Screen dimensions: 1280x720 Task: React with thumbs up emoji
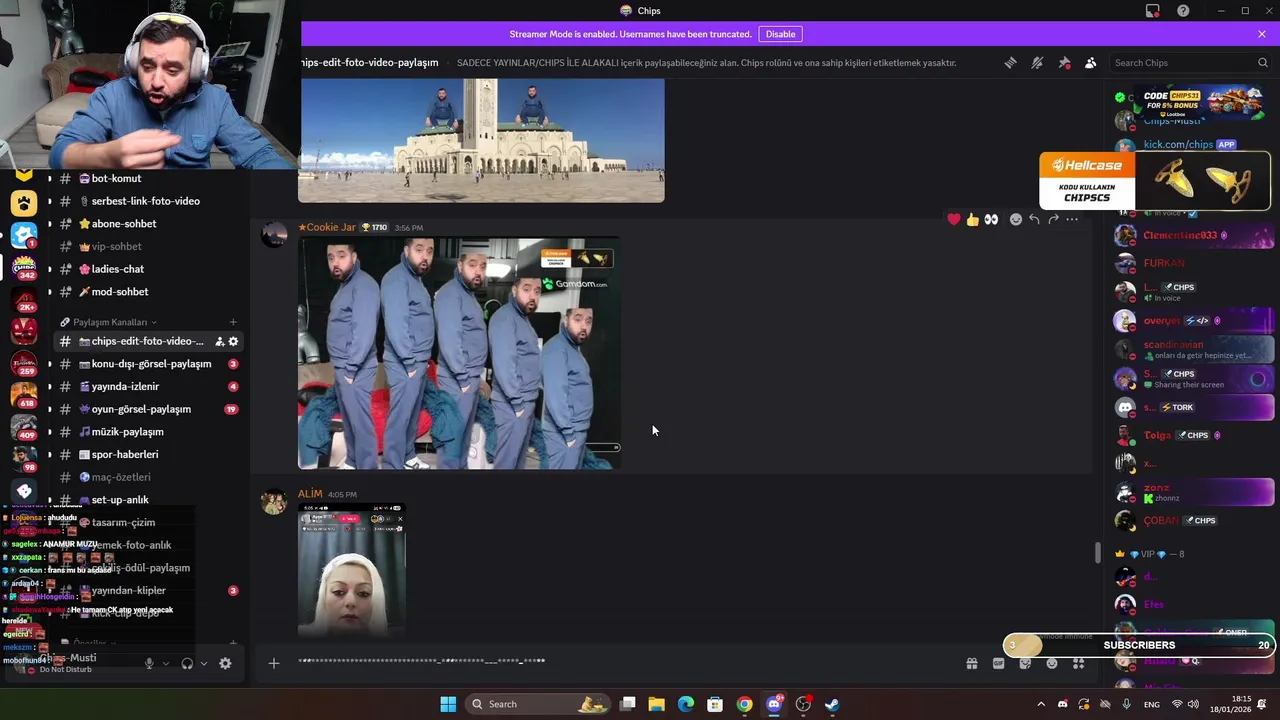click(972, 219)
